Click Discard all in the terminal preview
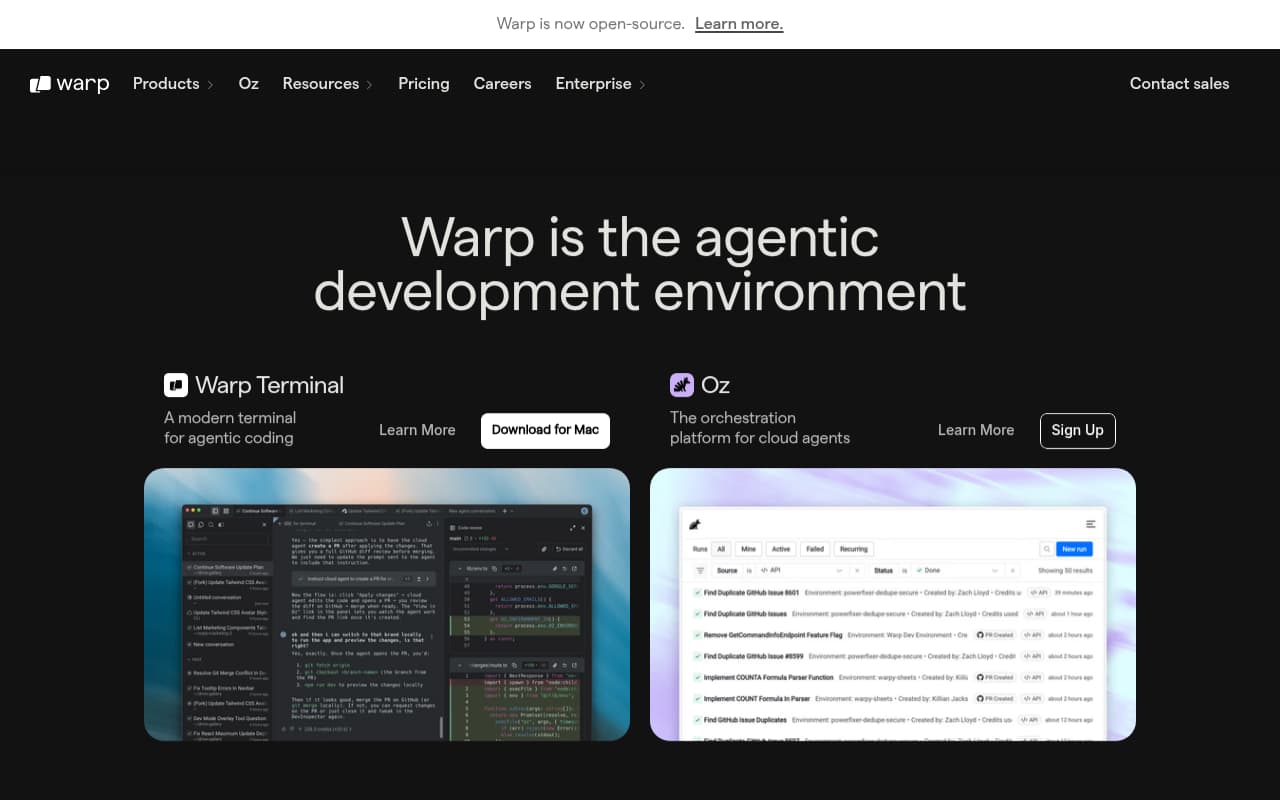Viewport: 1280px width, 800px height. (x=569, y=549)
